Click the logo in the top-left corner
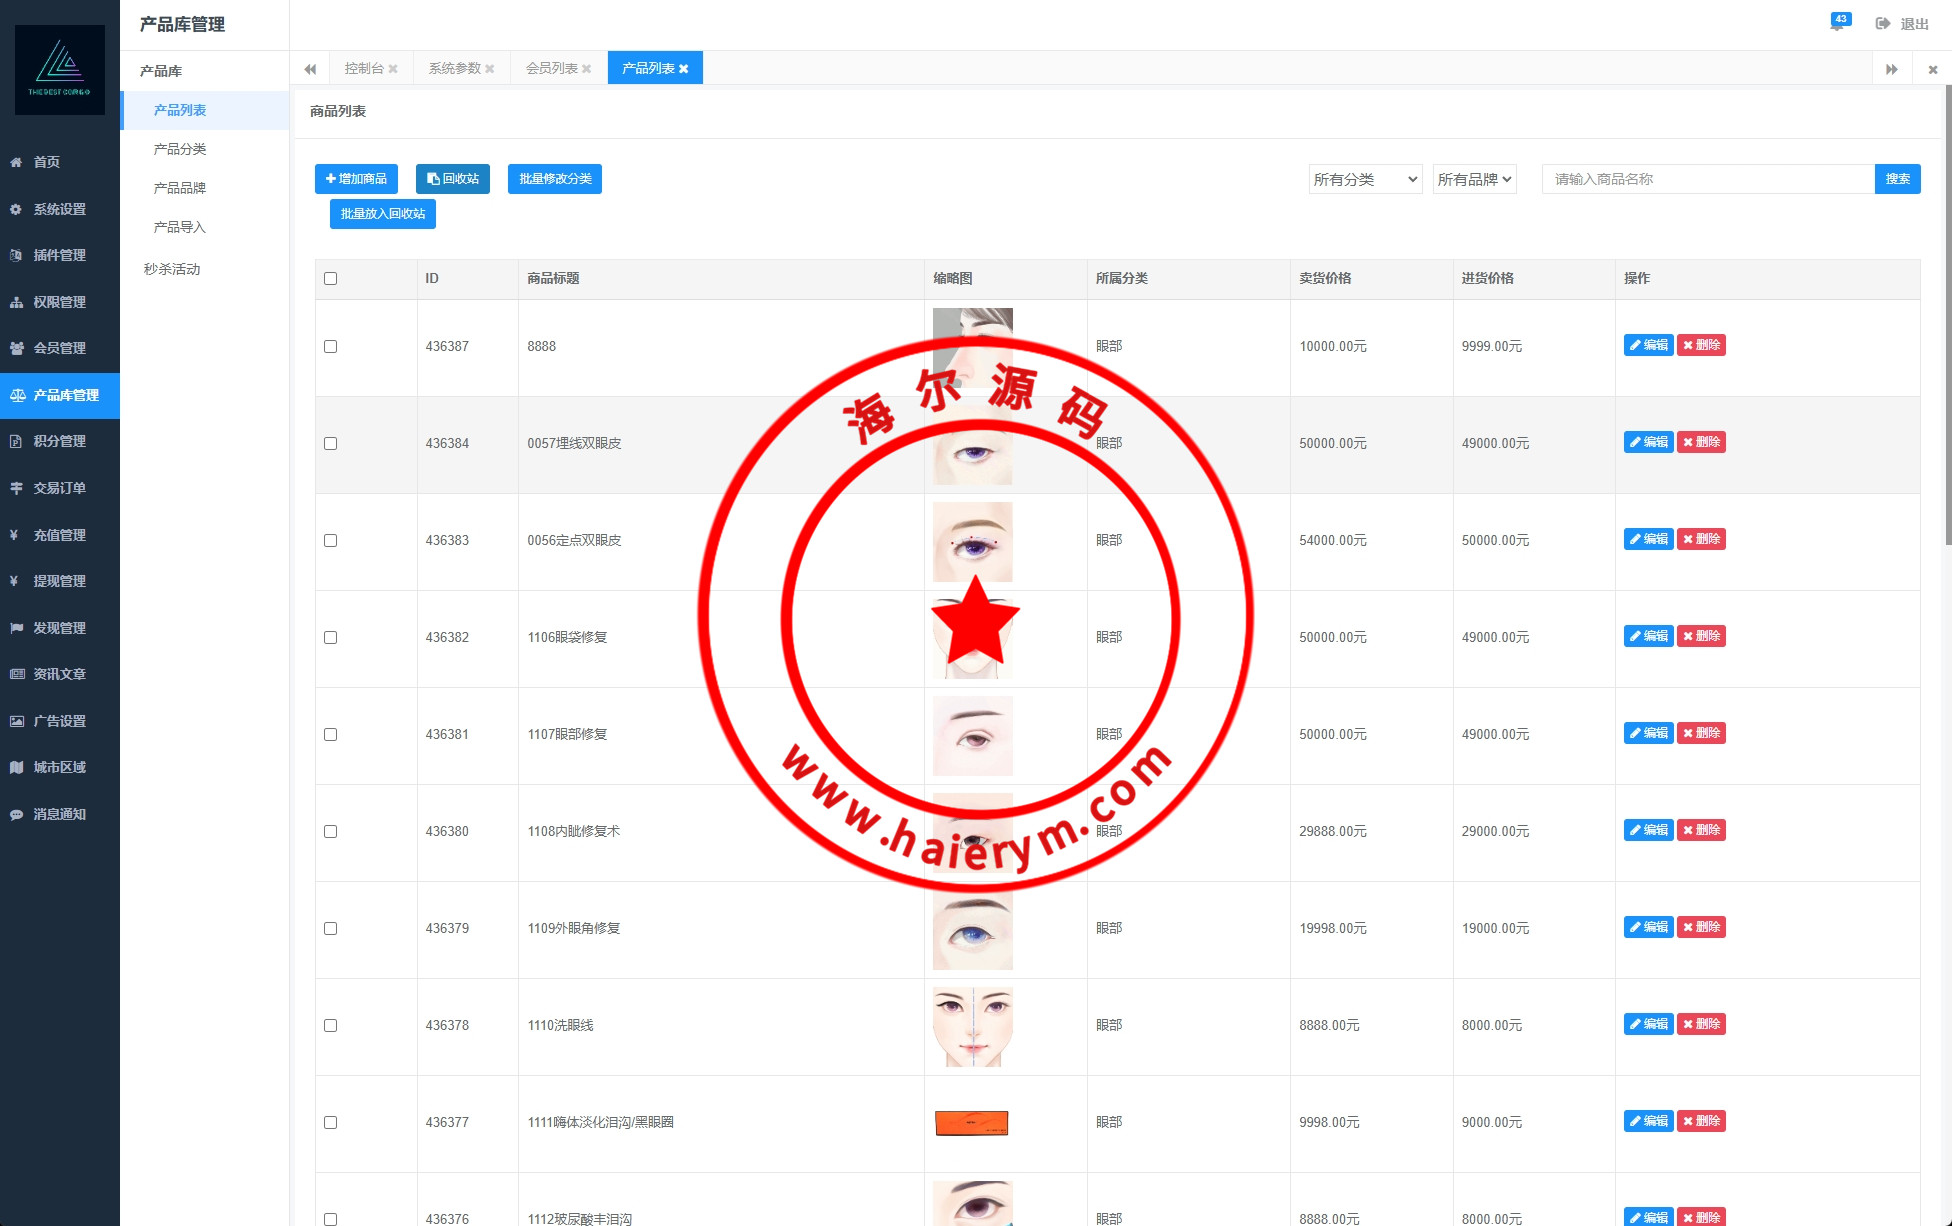The height and width of the screenshot is (1226, 1952). [x=60, y=70]
